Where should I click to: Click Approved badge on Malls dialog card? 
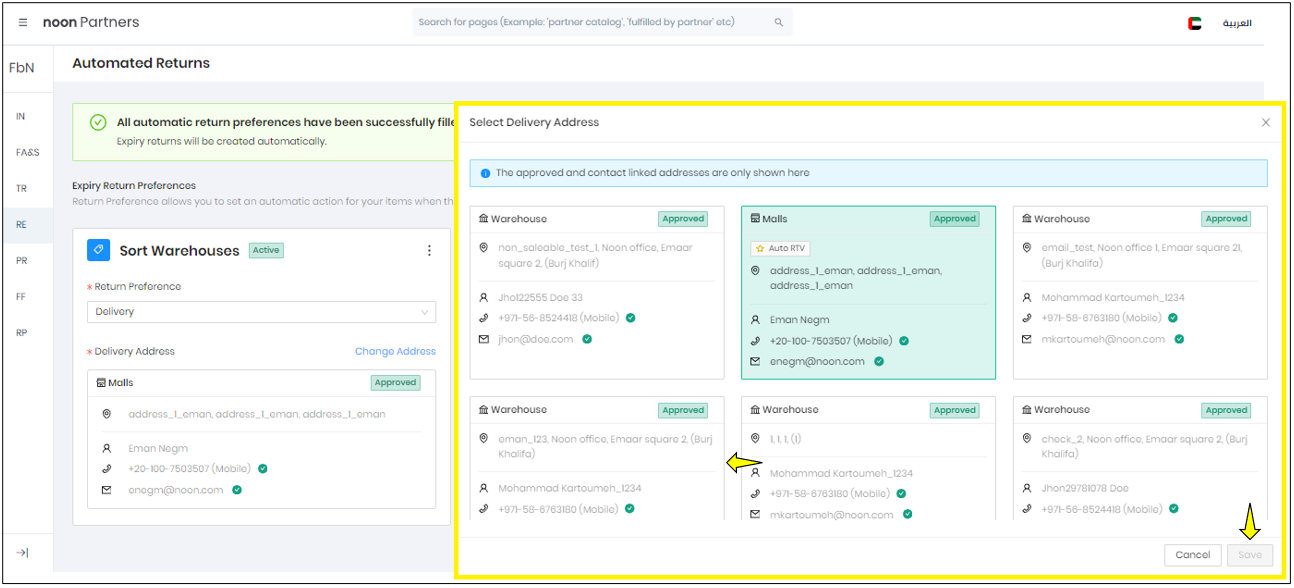pyautogui.click(x=955, y=219)
